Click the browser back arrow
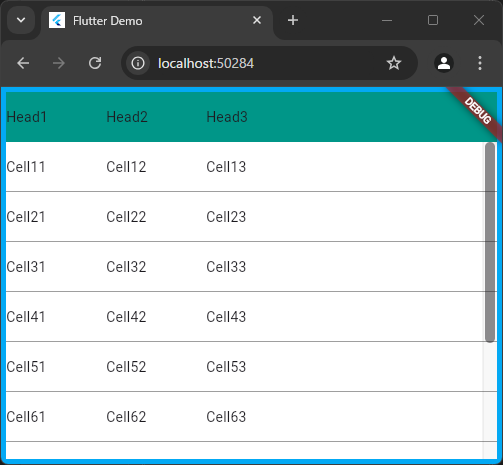This screenshot has width=503, height=465. pyautogui.click(x=23, y=63)
